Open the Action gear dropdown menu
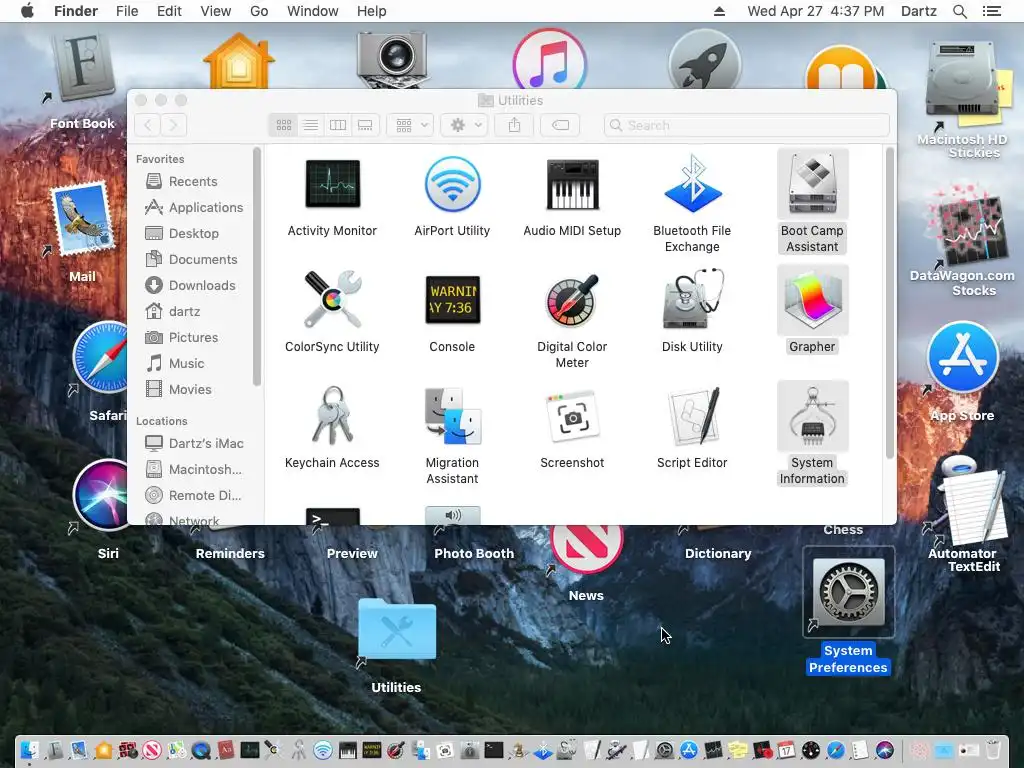The width and height of the screenshot is (1024, 768). coord(464,125)
